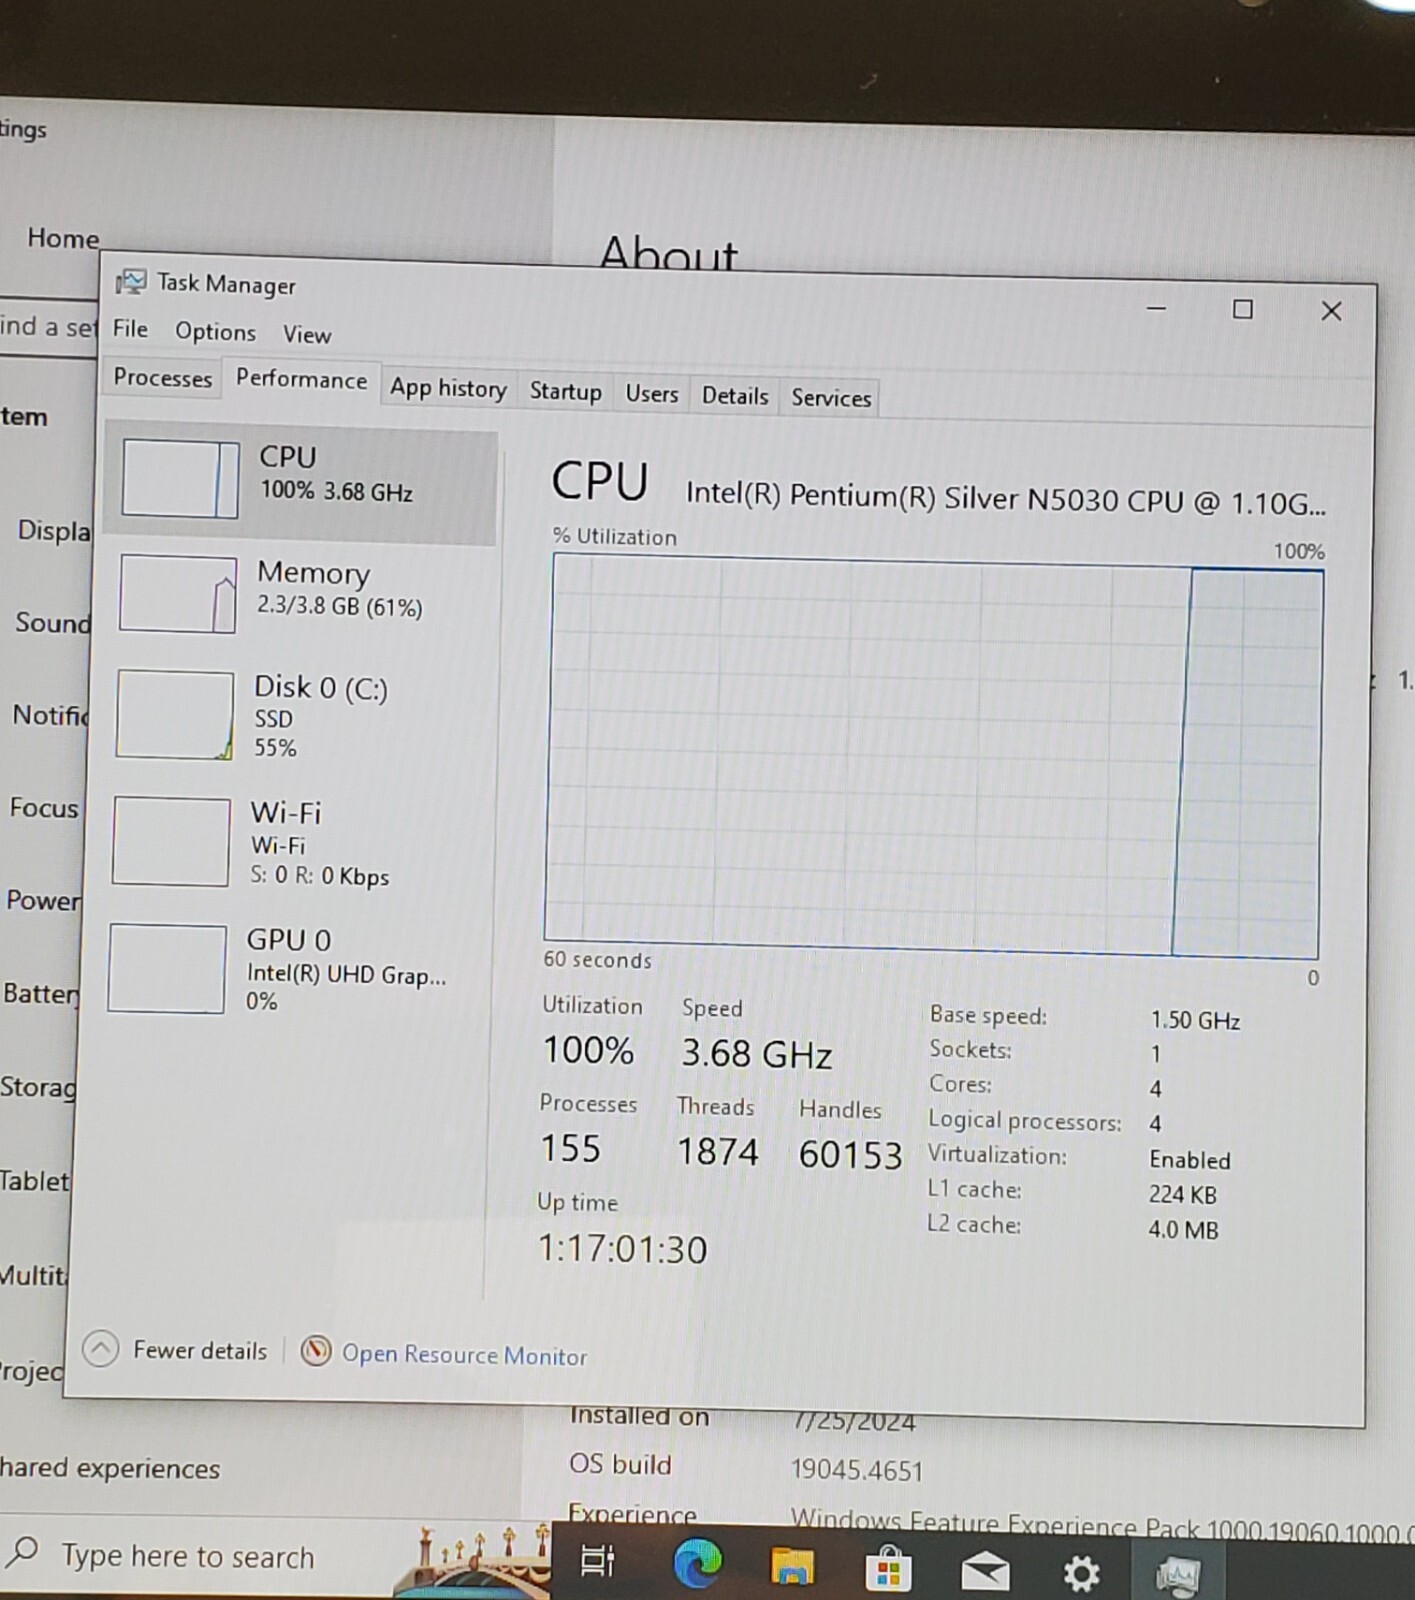Switch to the Services tab
This screenshot has height=1600, width=1415.
831,398
